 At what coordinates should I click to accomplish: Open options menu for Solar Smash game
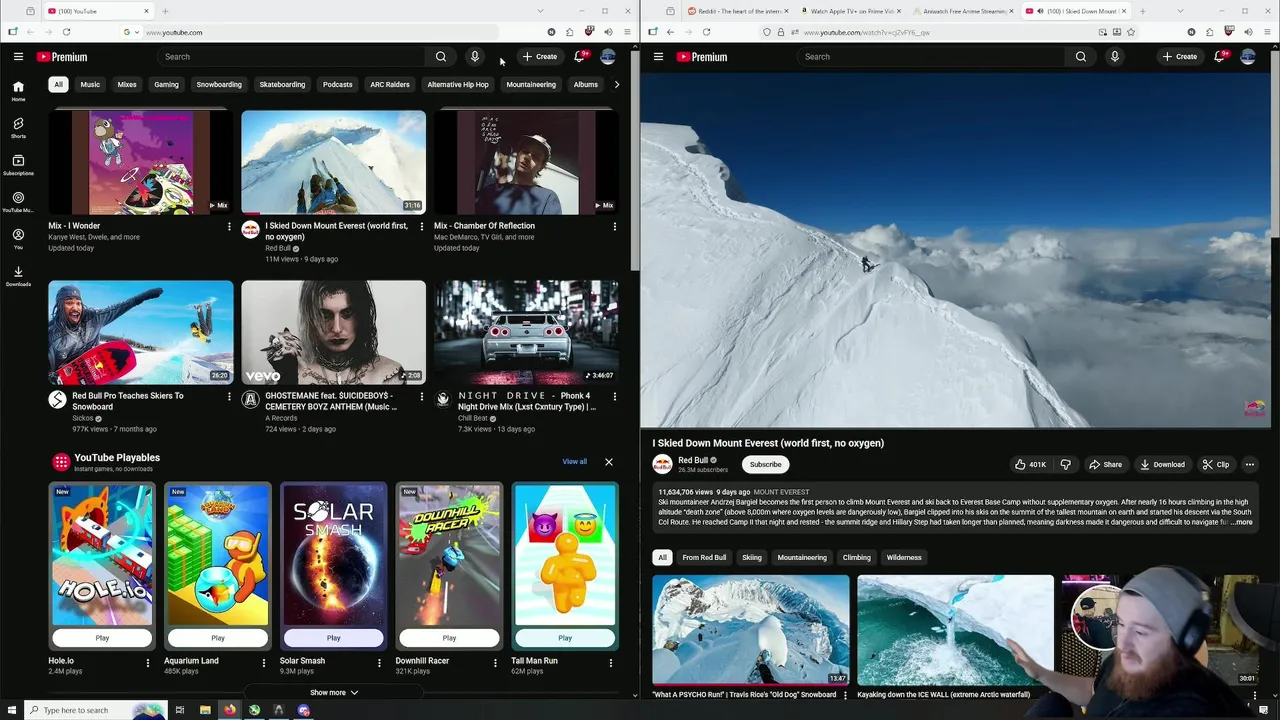(x=379, y=662)
